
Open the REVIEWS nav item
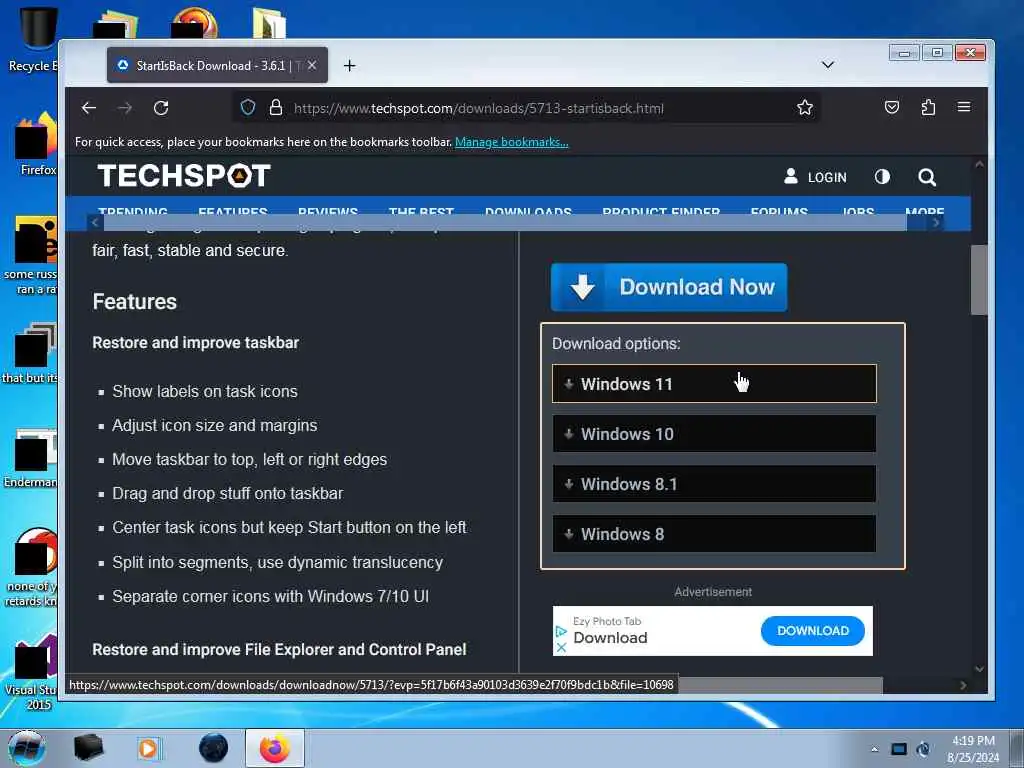pos(328,211)
